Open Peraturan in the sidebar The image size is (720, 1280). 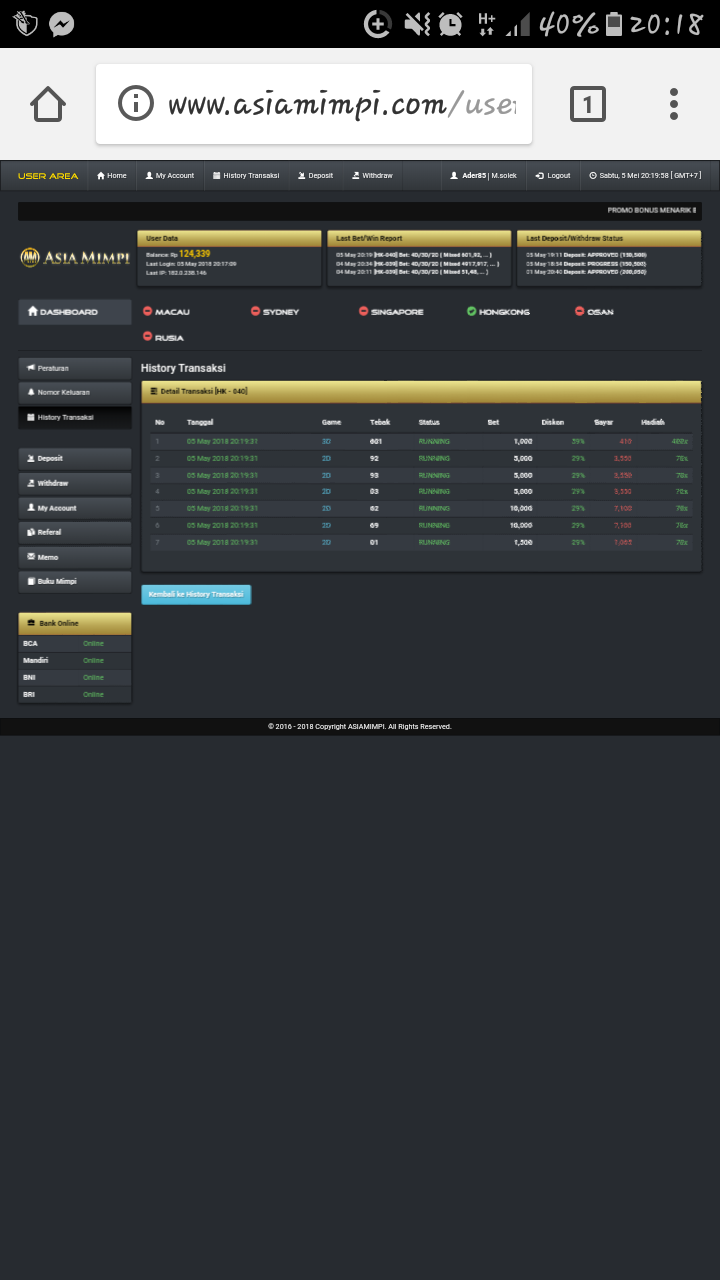click(75, 368)
